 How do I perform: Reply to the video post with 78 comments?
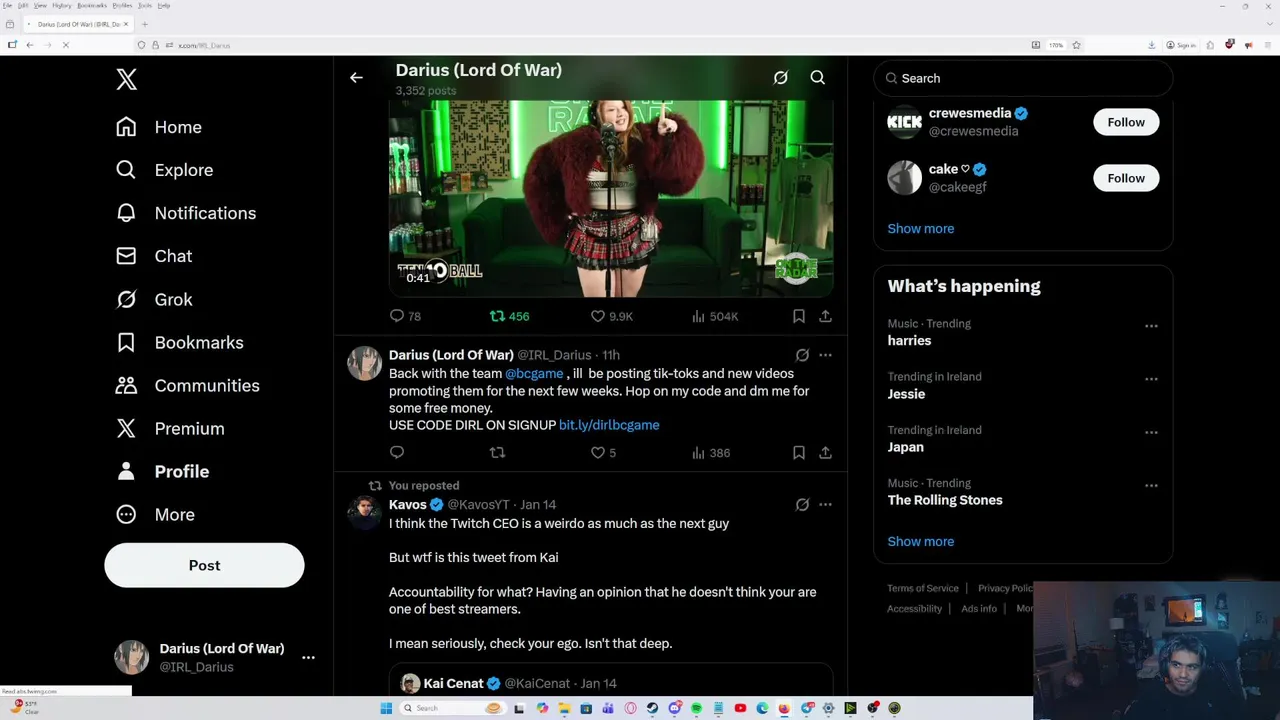405,316
